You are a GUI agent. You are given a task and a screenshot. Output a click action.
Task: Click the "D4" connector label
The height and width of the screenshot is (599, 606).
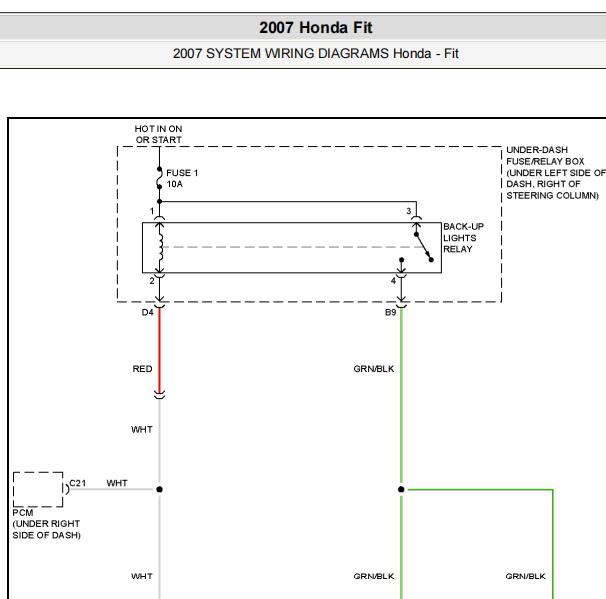point(147,312)
